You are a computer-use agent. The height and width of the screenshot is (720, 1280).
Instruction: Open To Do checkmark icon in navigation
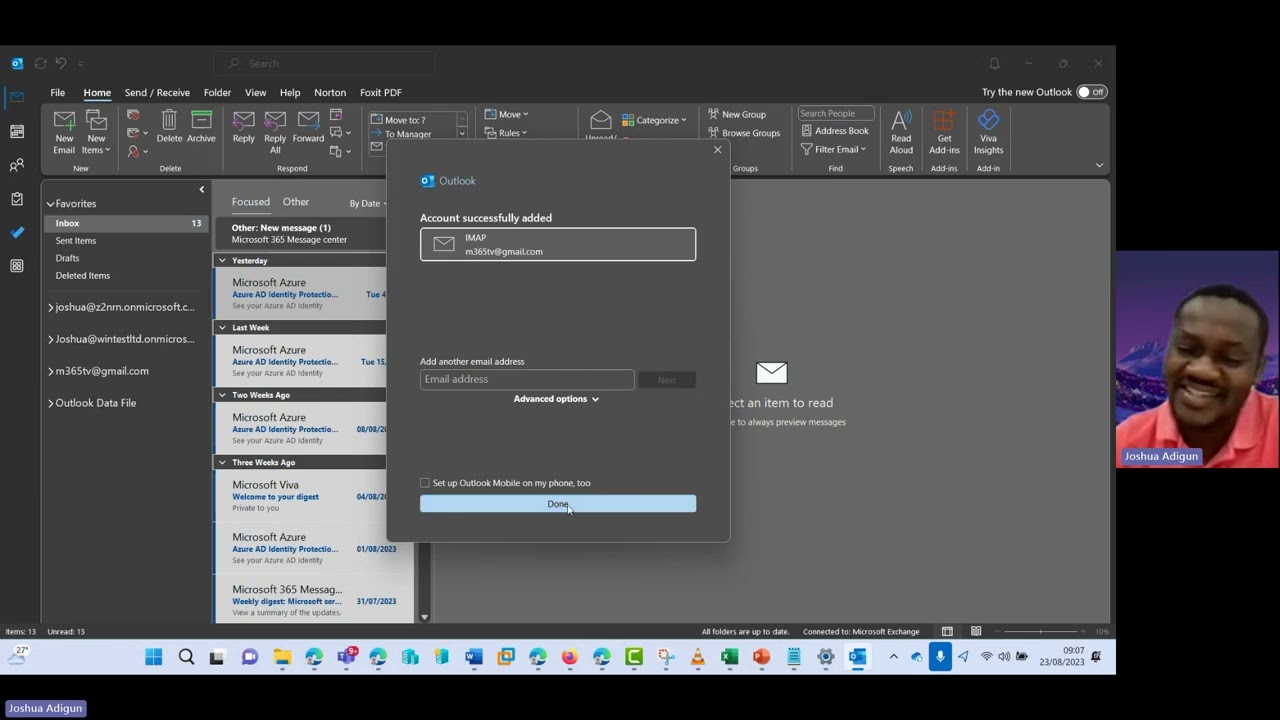point(17,232)
